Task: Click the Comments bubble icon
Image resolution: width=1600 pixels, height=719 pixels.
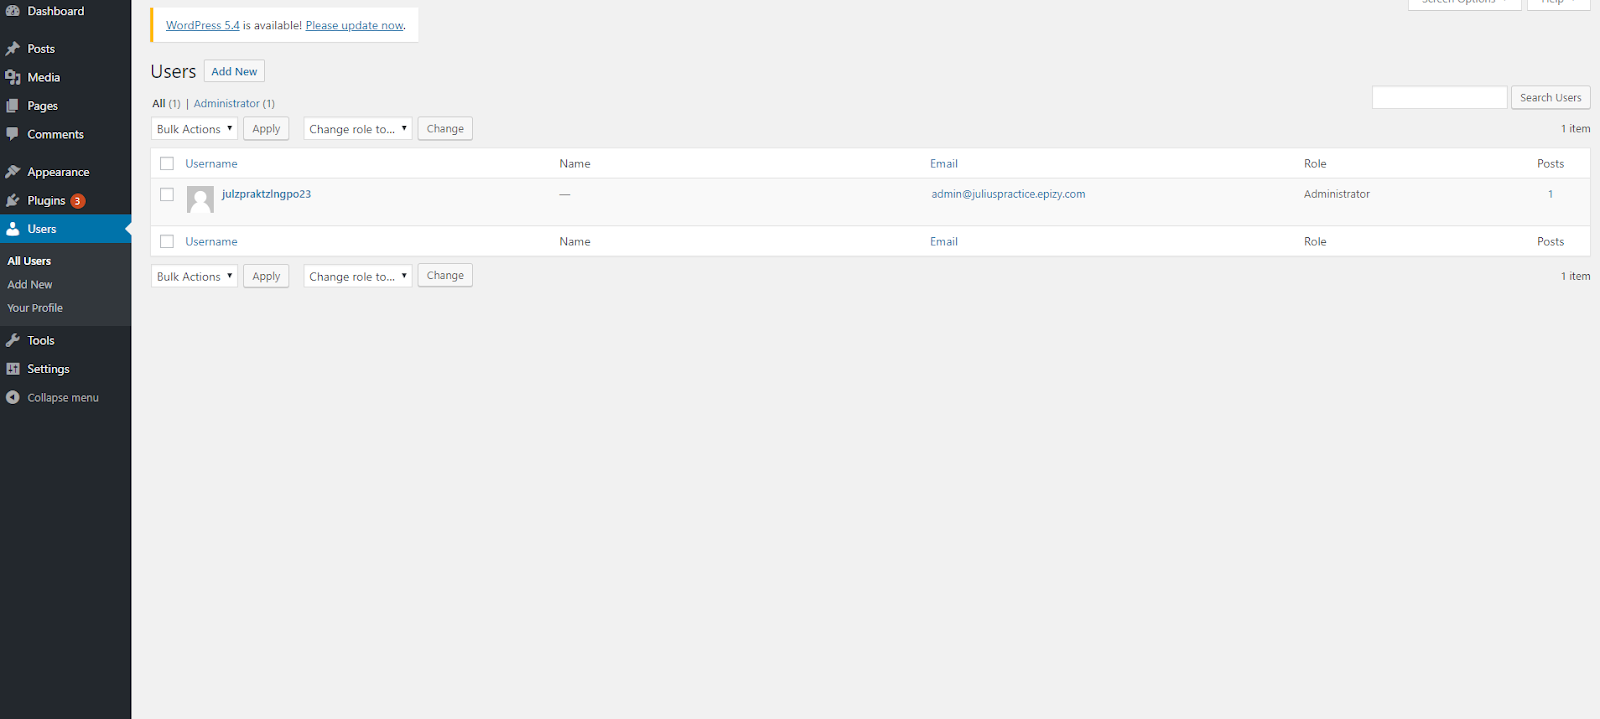Action: coord(13,134)
